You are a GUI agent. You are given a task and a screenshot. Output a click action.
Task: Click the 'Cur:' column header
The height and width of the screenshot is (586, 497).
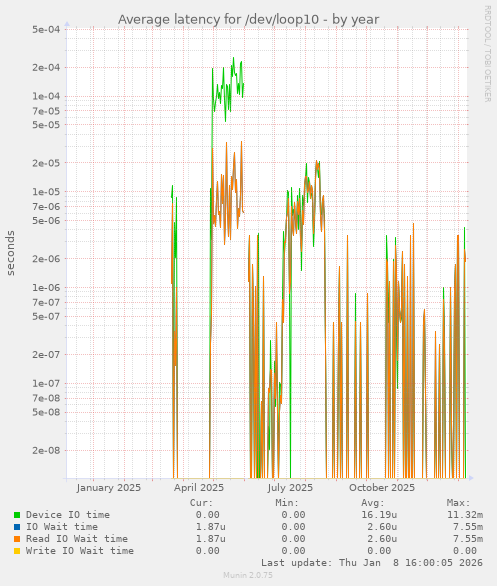(x=201, y=503)
